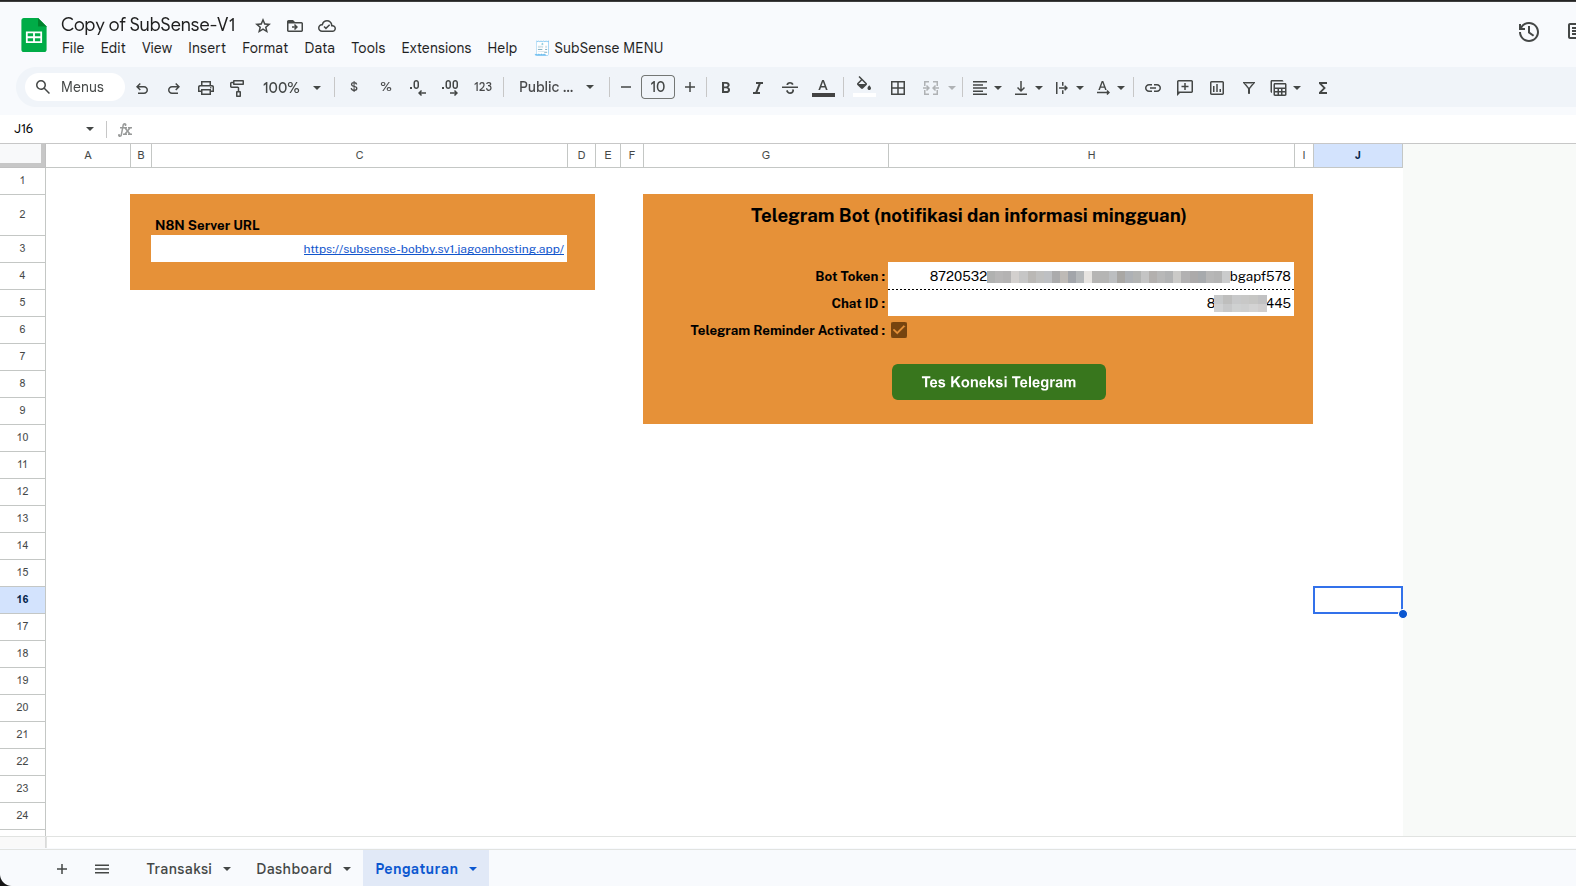This screenshot has height=886, width=1576.
Task: Click the Insert chart icon
Action: 1216,88
